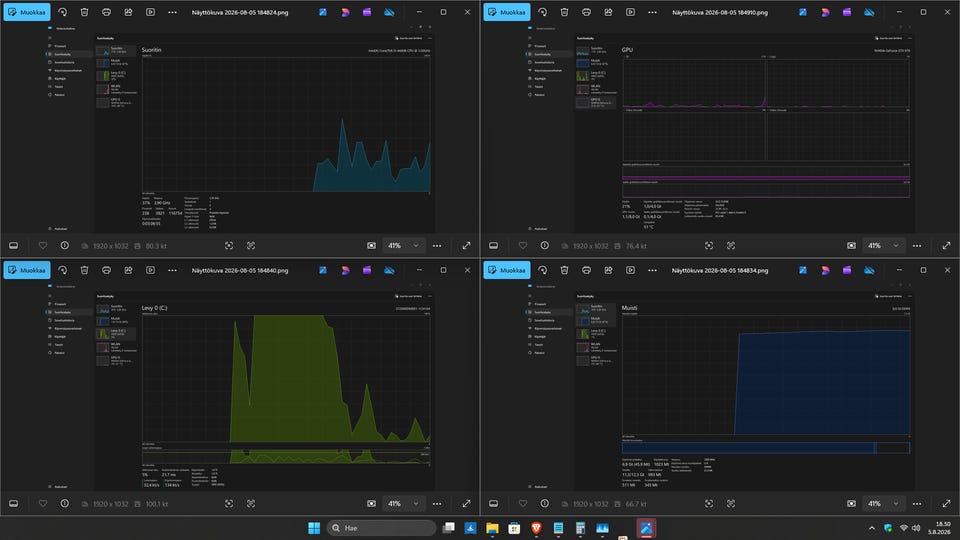Enter fullscreen in the 184834 window

pos(947,503)
